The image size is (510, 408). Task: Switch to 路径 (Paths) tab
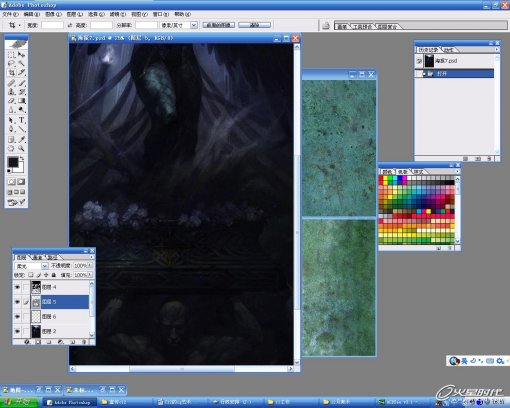(x=52, y=257)
